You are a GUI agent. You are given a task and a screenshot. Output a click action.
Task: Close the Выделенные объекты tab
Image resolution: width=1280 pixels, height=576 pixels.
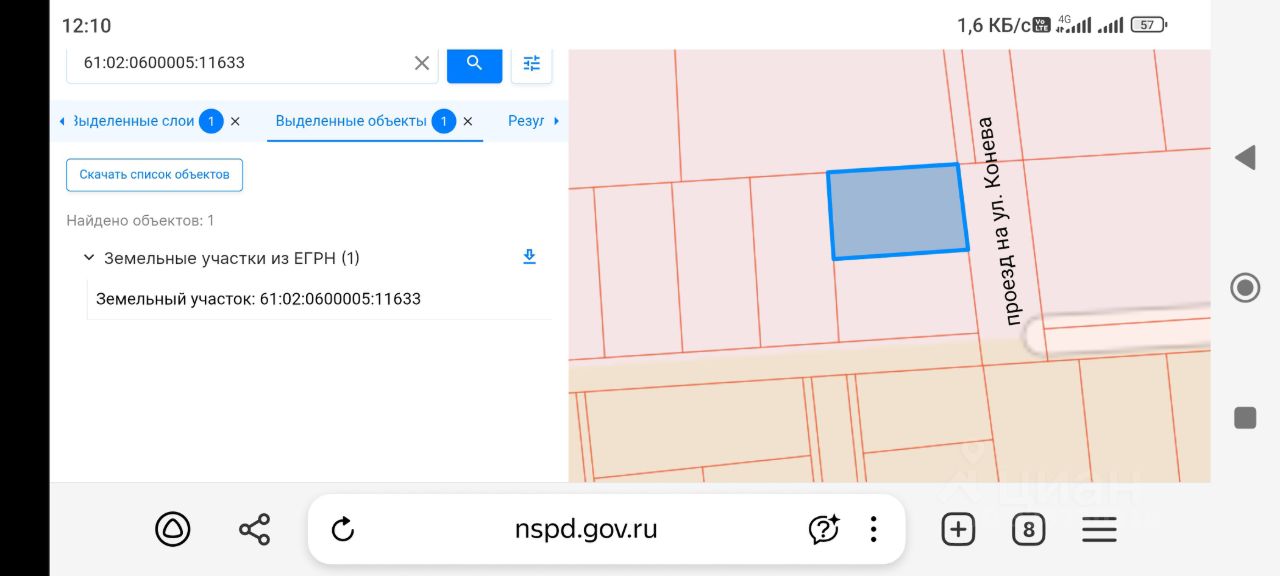pos(467,121)
